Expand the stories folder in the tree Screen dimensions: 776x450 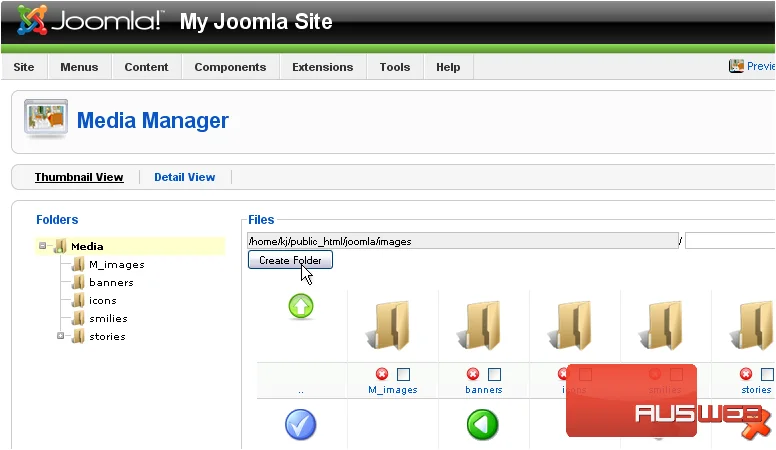tap(60, 336)
